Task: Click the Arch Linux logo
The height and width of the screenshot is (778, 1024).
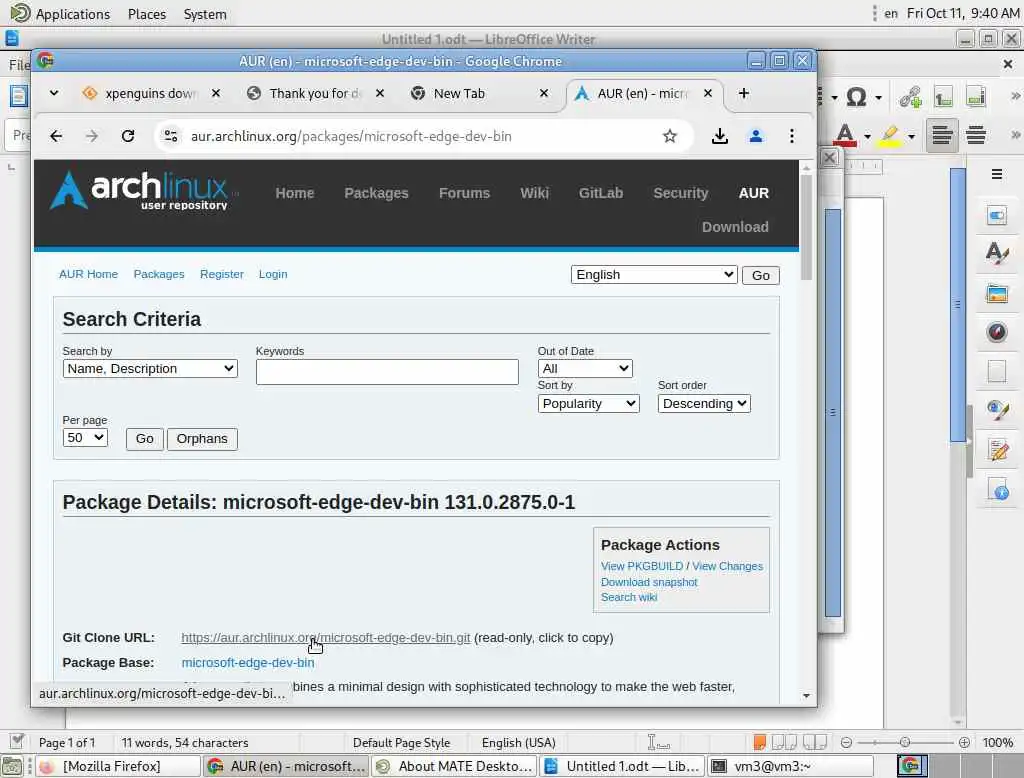Action: point(139,190)
